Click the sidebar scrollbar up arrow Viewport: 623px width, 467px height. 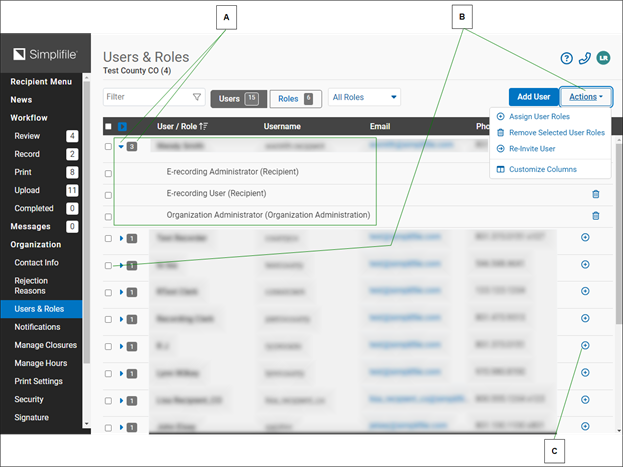tap(87, 77)
